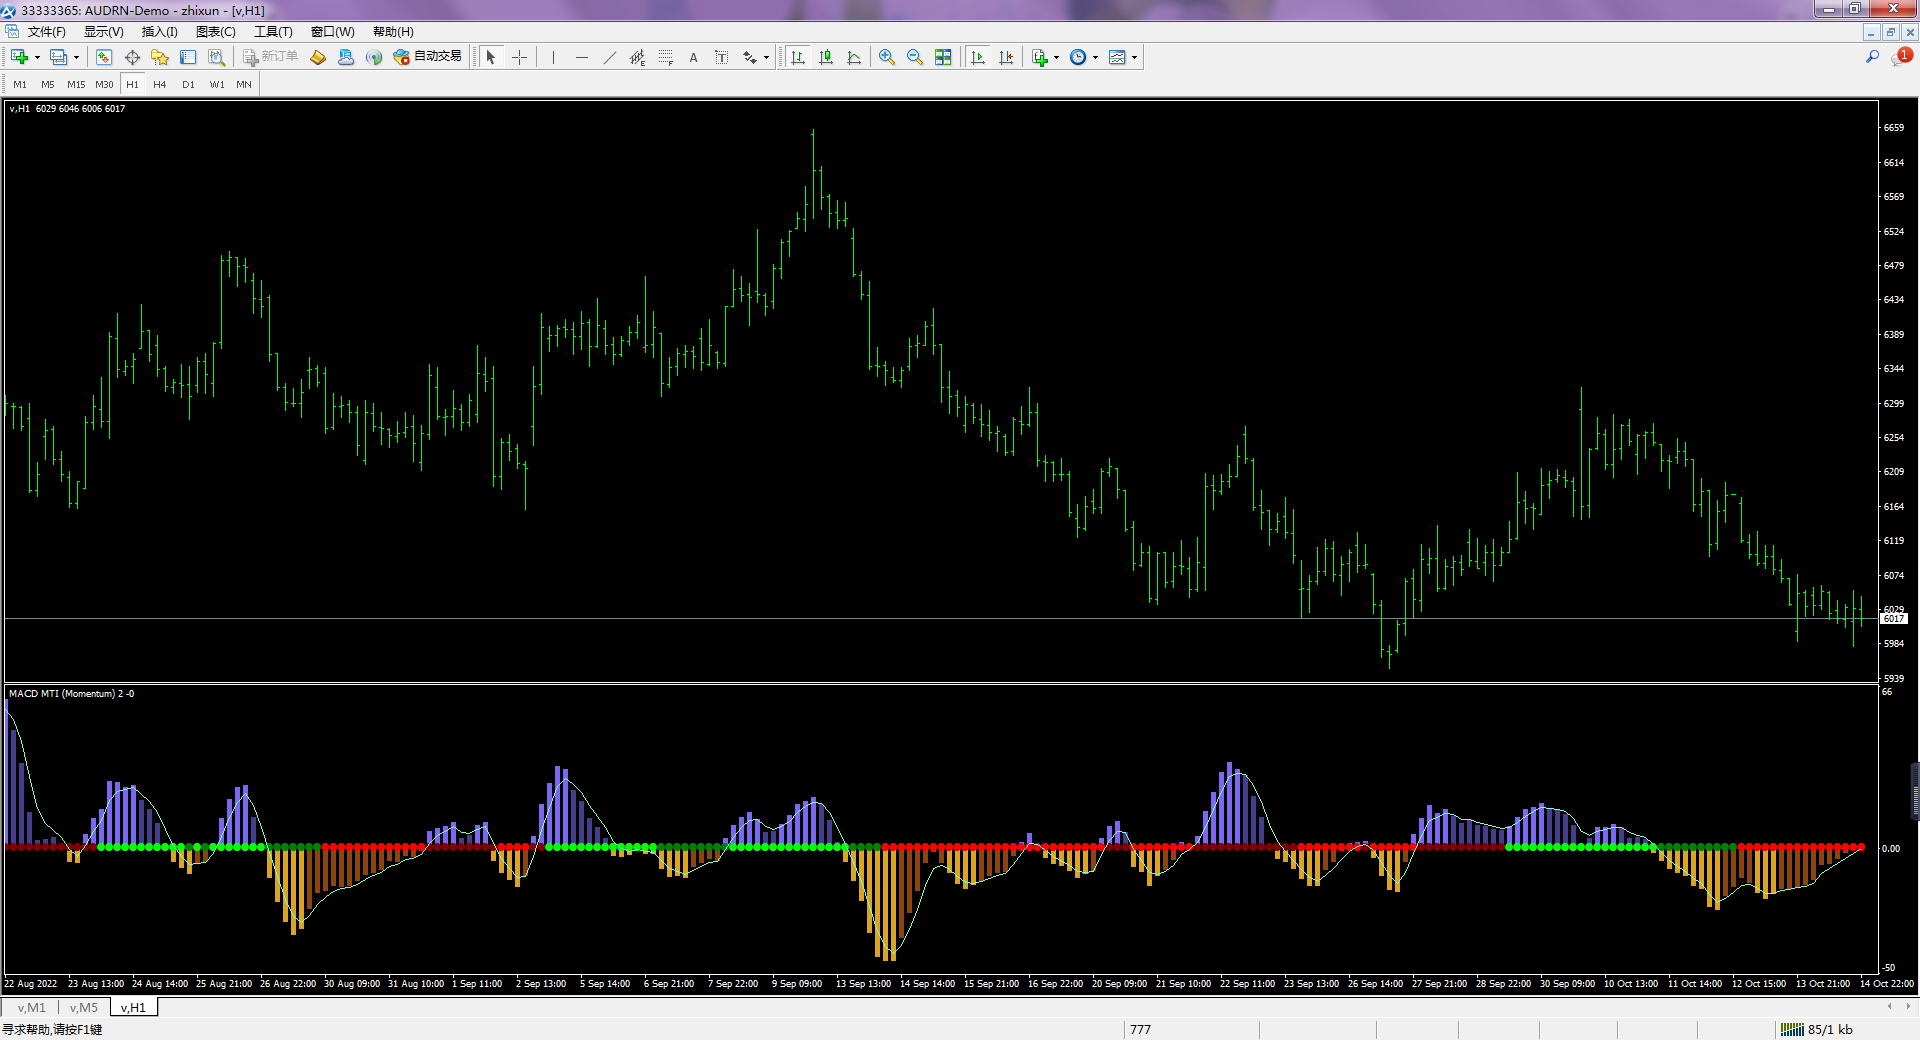Open the 图表(C) menu

[215, 32]
